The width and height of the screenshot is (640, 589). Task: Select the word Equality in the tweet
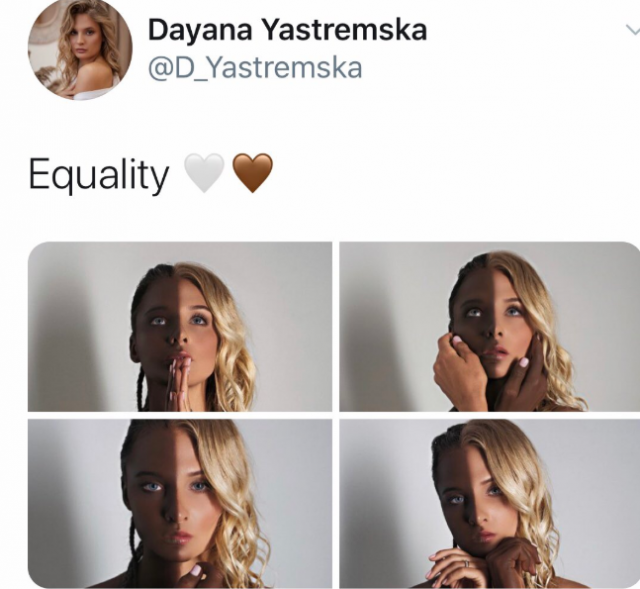point(98,175)
